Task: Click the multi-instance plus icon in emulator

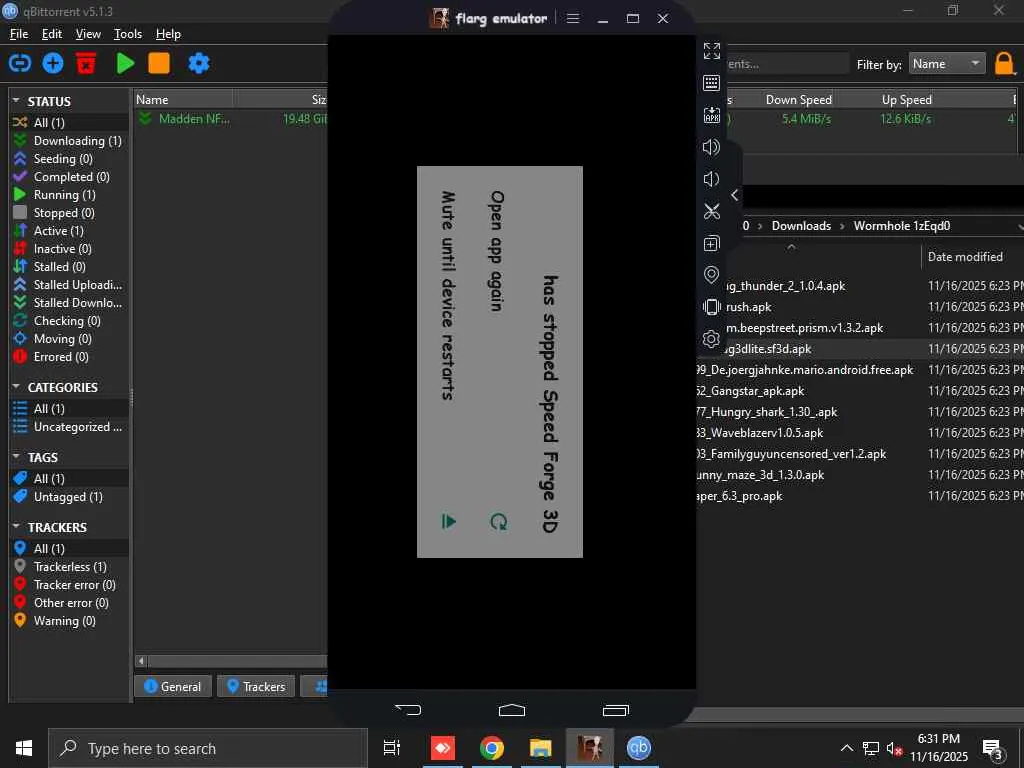Action: click(711, 243)
